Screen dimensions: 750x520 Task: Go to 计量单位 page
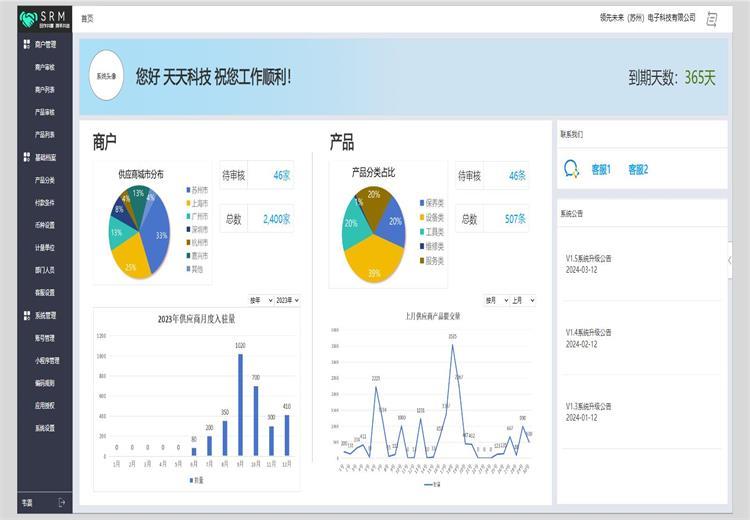click(44, 247)
